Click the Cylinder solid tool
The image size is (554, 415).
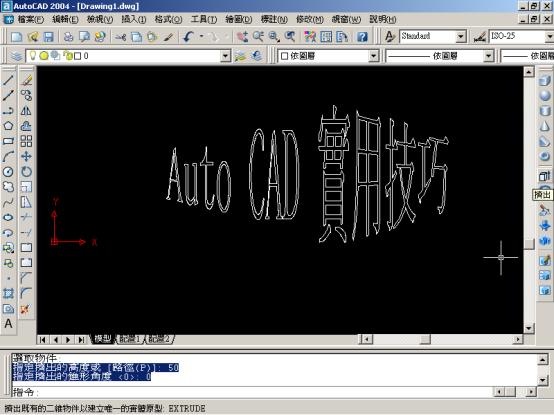[544, 111]
